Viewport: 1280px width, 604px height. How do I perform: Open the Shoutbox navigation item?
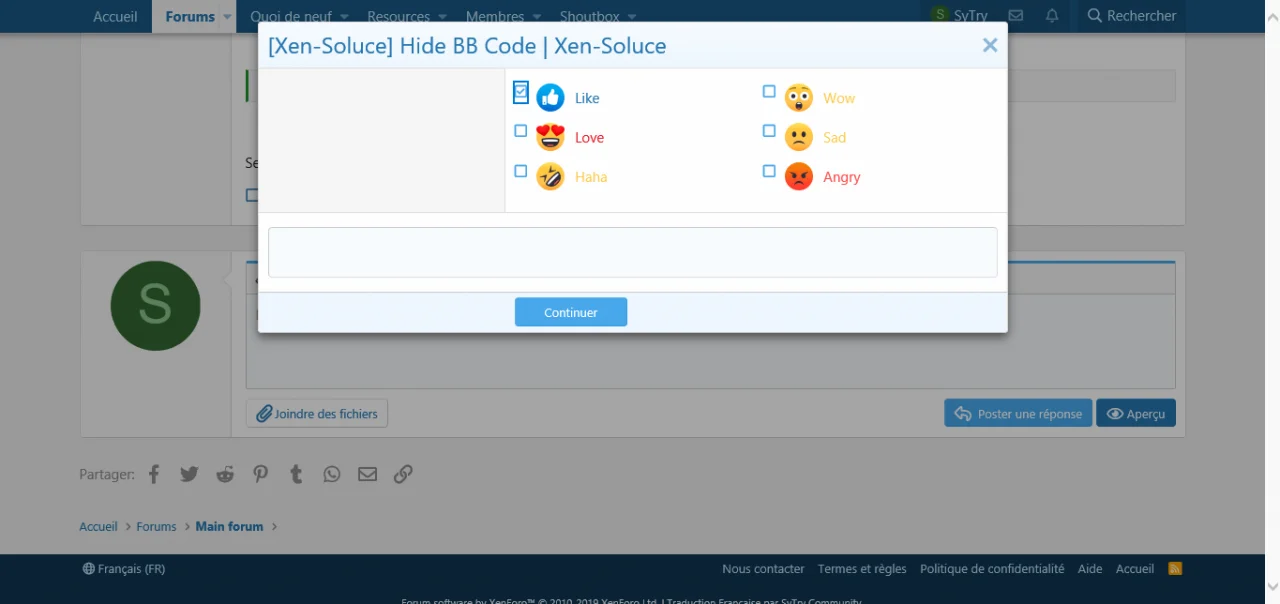(x=589, y=17)
